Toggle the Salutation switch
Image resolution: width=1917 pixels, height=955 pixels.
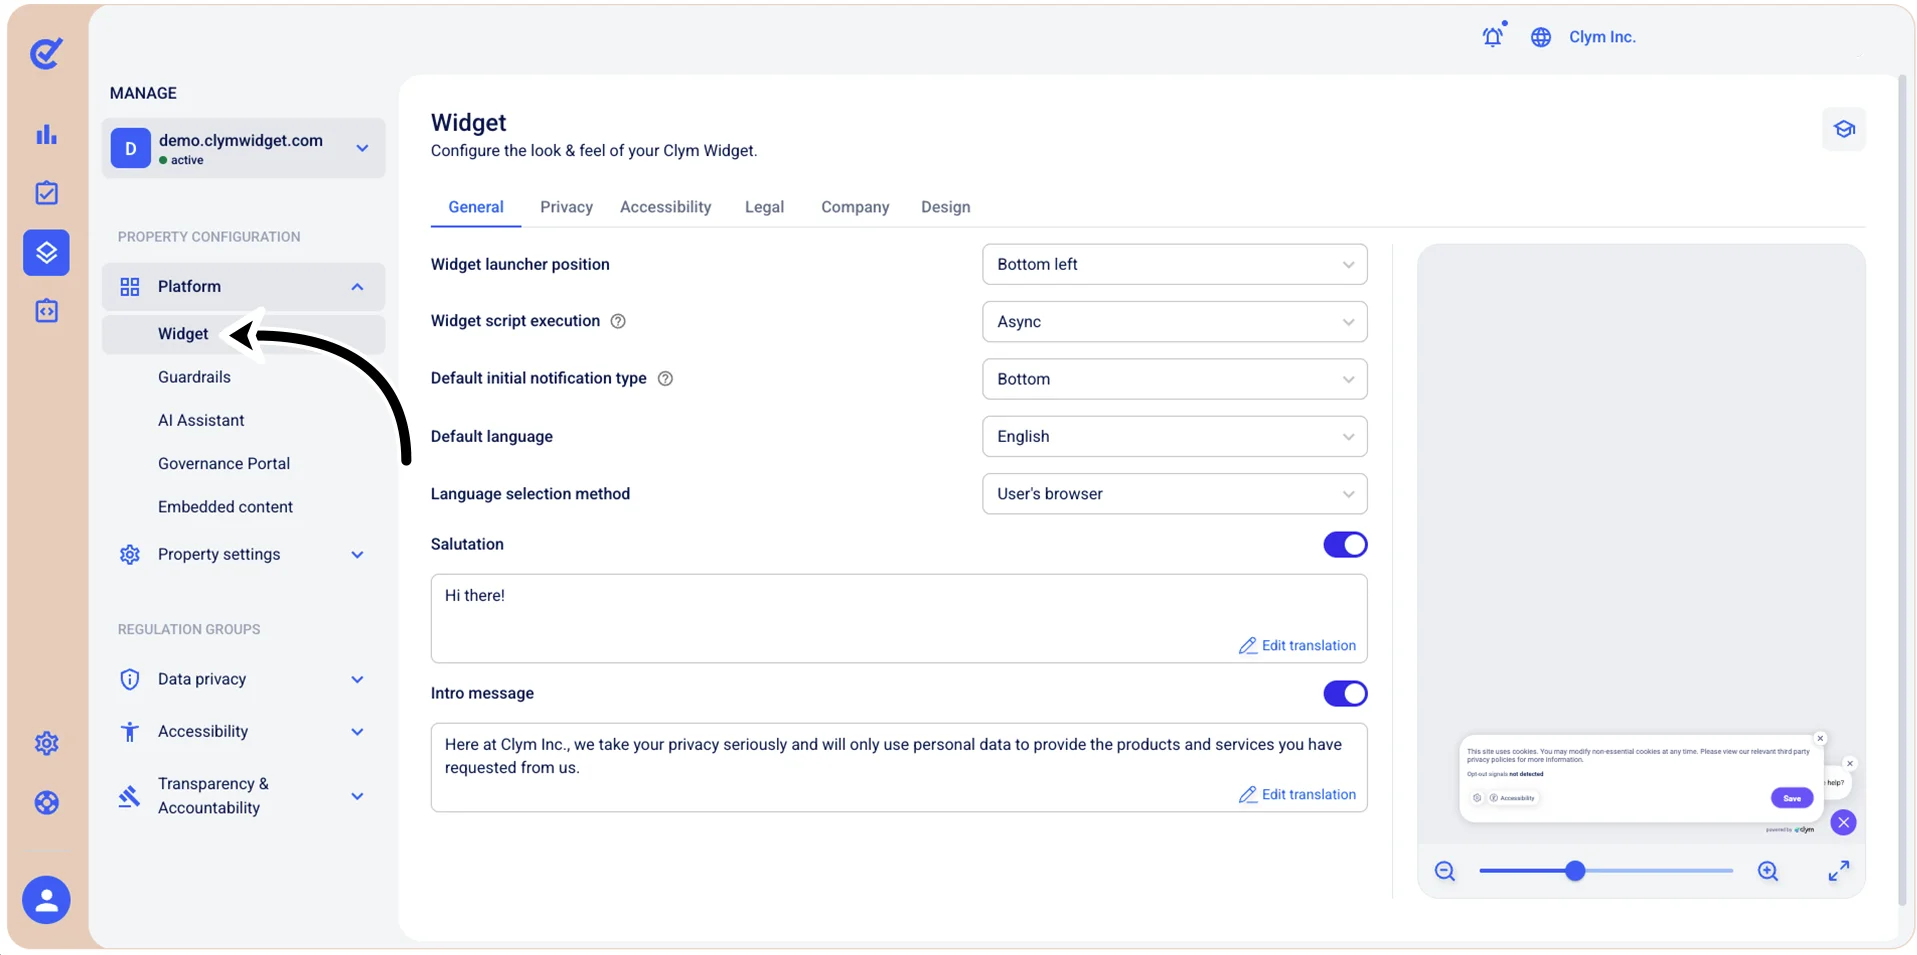(x=1345, y=545)
